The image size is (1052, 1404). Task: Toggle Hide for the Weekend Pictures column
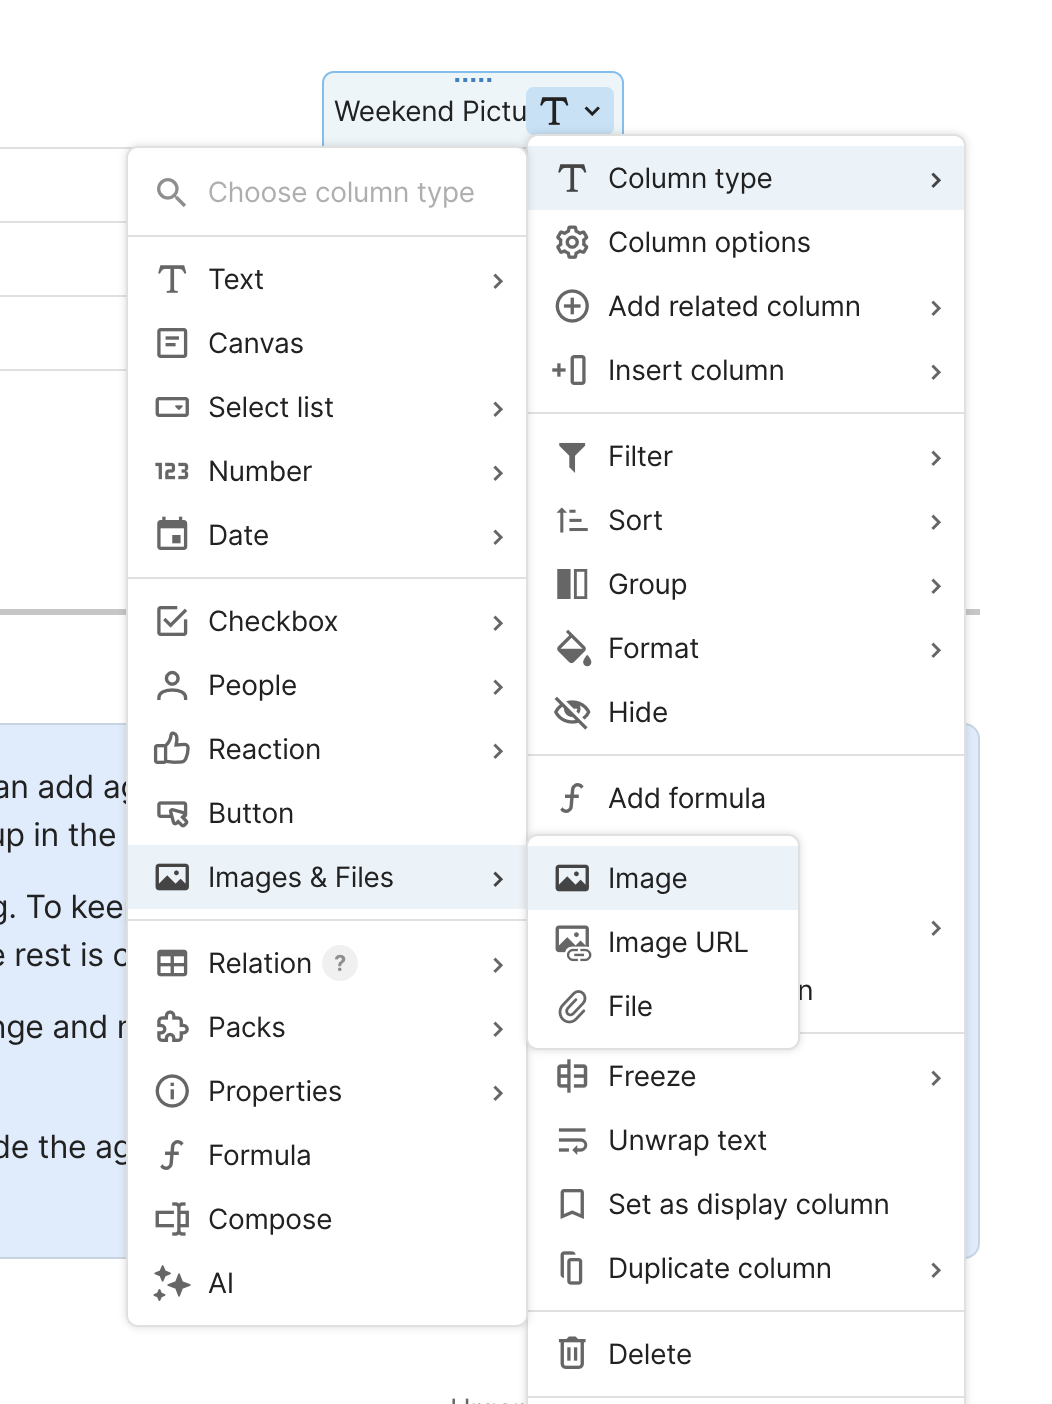click(x=637, y=712)
